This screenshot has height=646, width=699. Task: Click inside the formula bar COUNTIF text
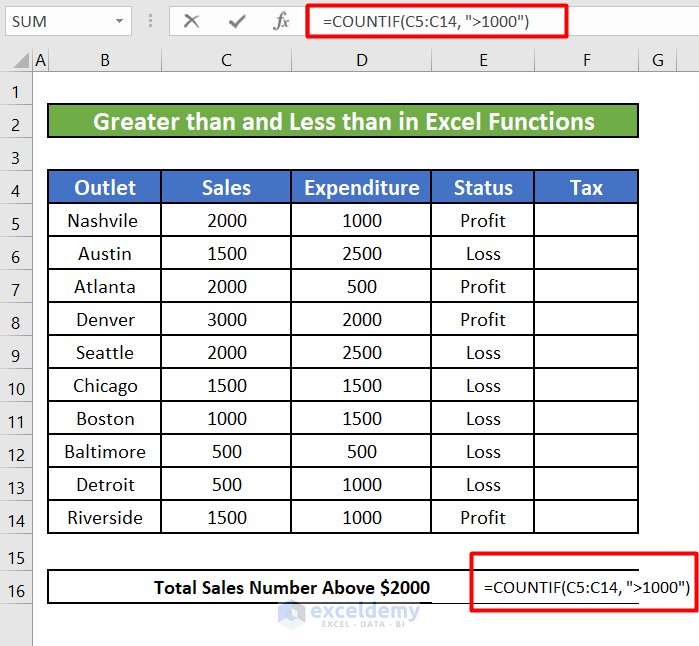tap(426, 21)
